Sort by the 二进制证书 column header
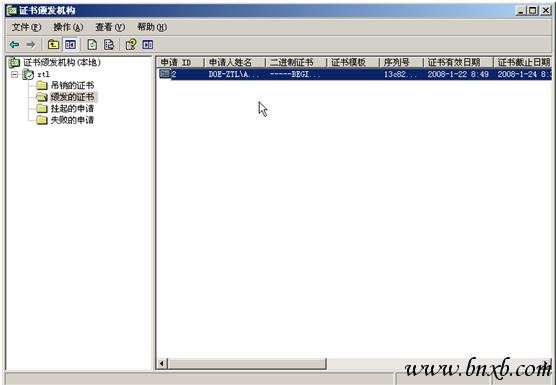Viewport: 556px width, 385px height. click(x=296, y=62)
